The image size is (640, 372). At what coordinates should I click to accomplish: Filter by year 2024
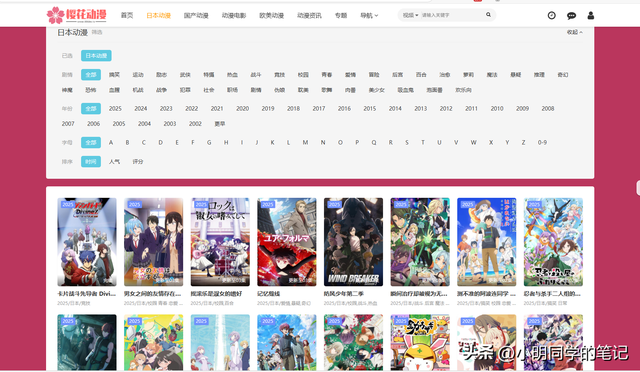[140, 109]
